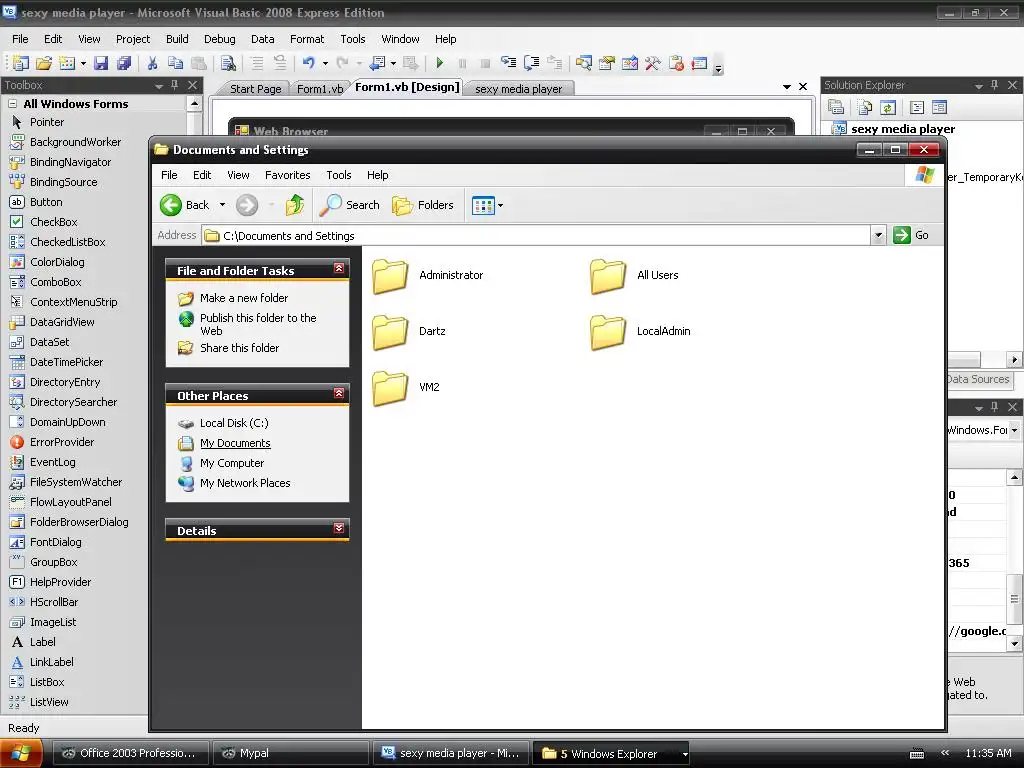Open the Windows Explorer taskbar group dropdown
This screenshot has width=1024, height=768.
pyautogui.click(x=685, y=754)
